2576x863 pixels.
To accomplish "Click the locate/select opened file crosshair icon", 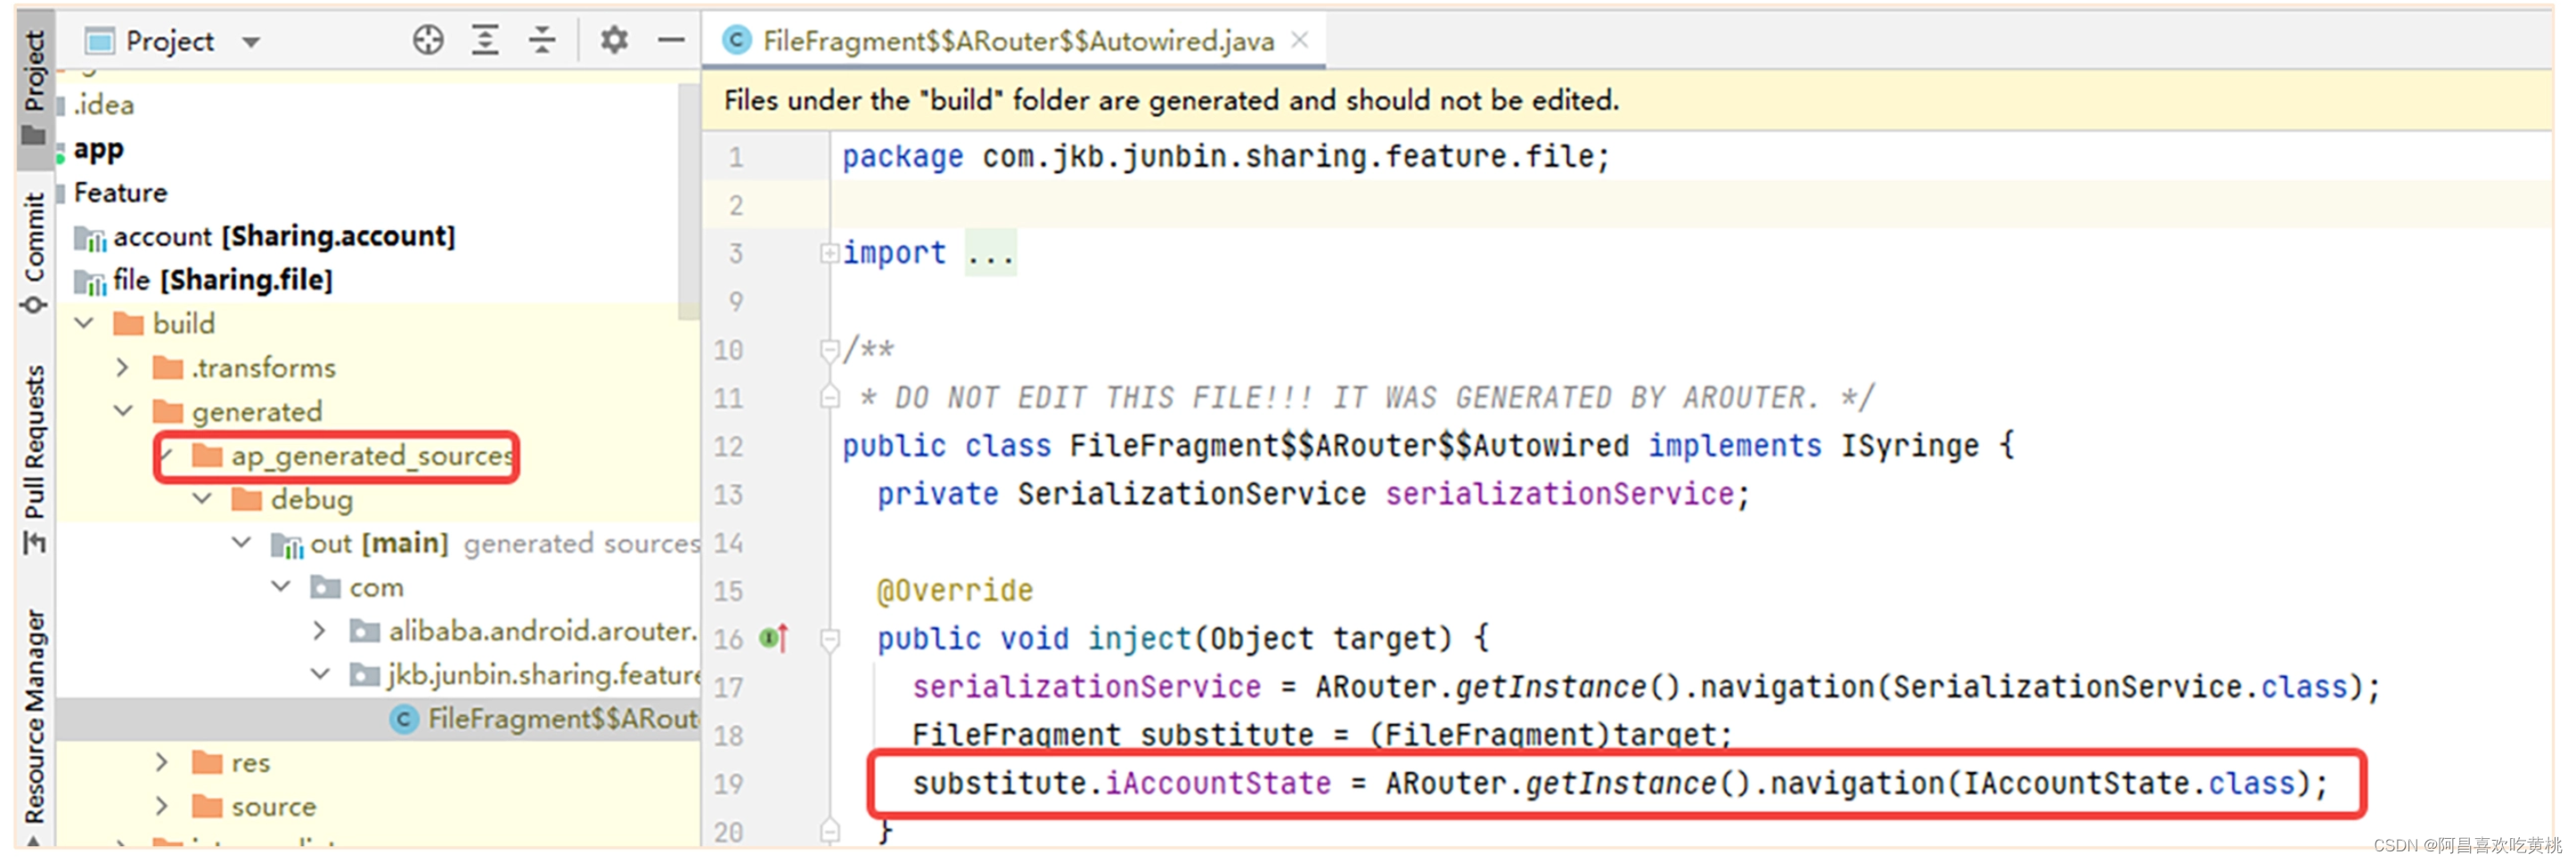I will [428, 41].
